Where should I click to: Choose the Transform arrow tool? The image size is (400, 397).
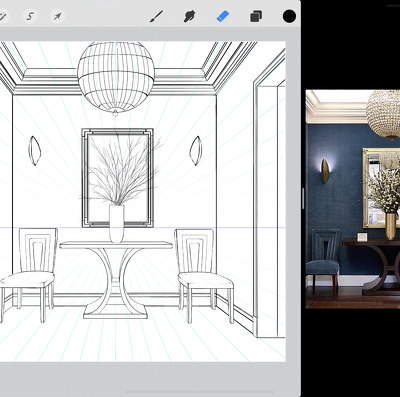click(57, 16)
